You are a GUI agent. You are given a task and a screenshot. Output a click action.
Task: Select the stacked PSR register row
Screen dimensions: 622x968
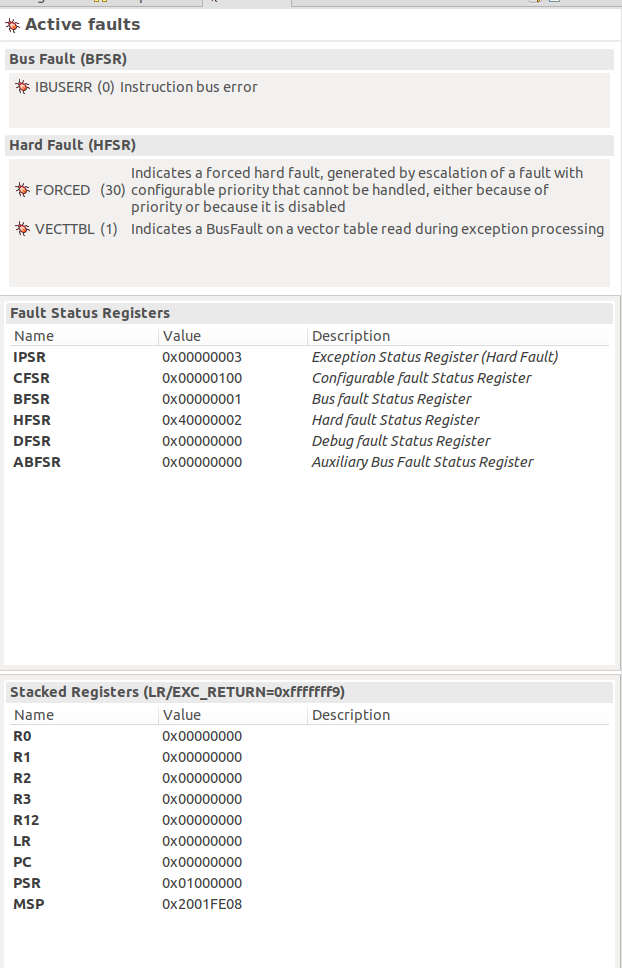pyautogui.click(x=27, y=883)
